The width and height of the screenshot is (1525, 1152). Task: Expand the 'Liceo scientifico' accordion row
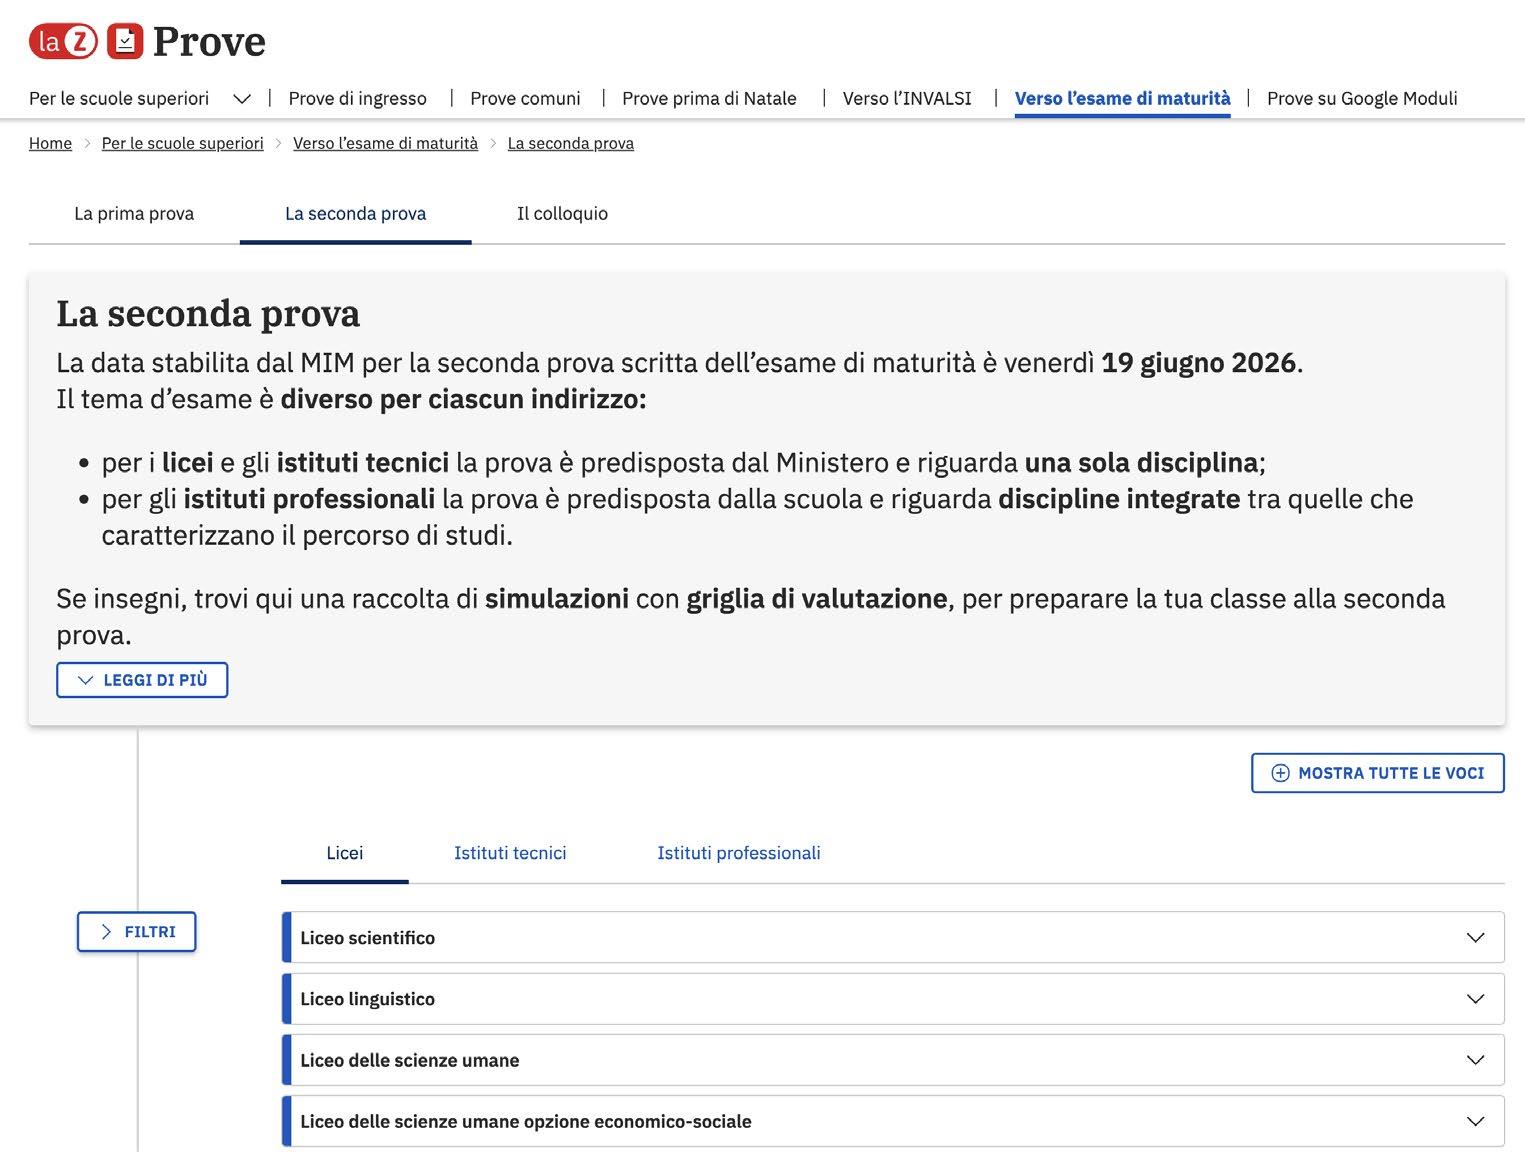893,937
